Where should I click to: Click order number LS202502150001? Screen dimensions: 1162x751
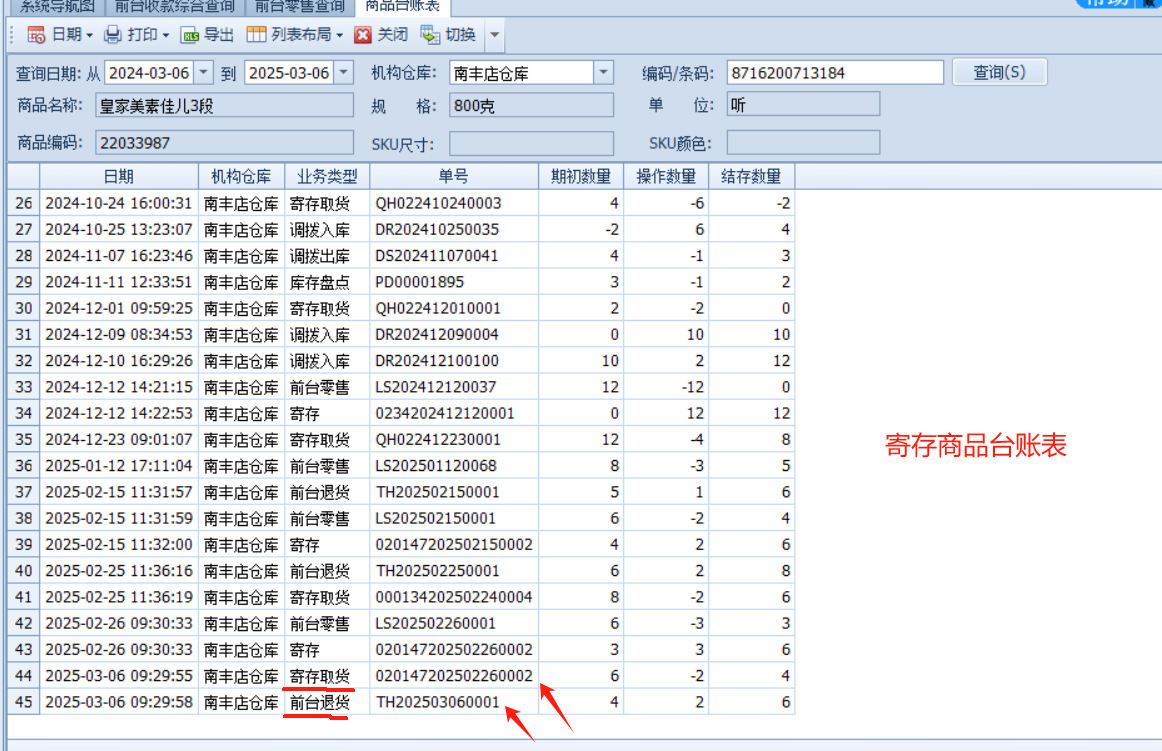[x=436, y=518]
